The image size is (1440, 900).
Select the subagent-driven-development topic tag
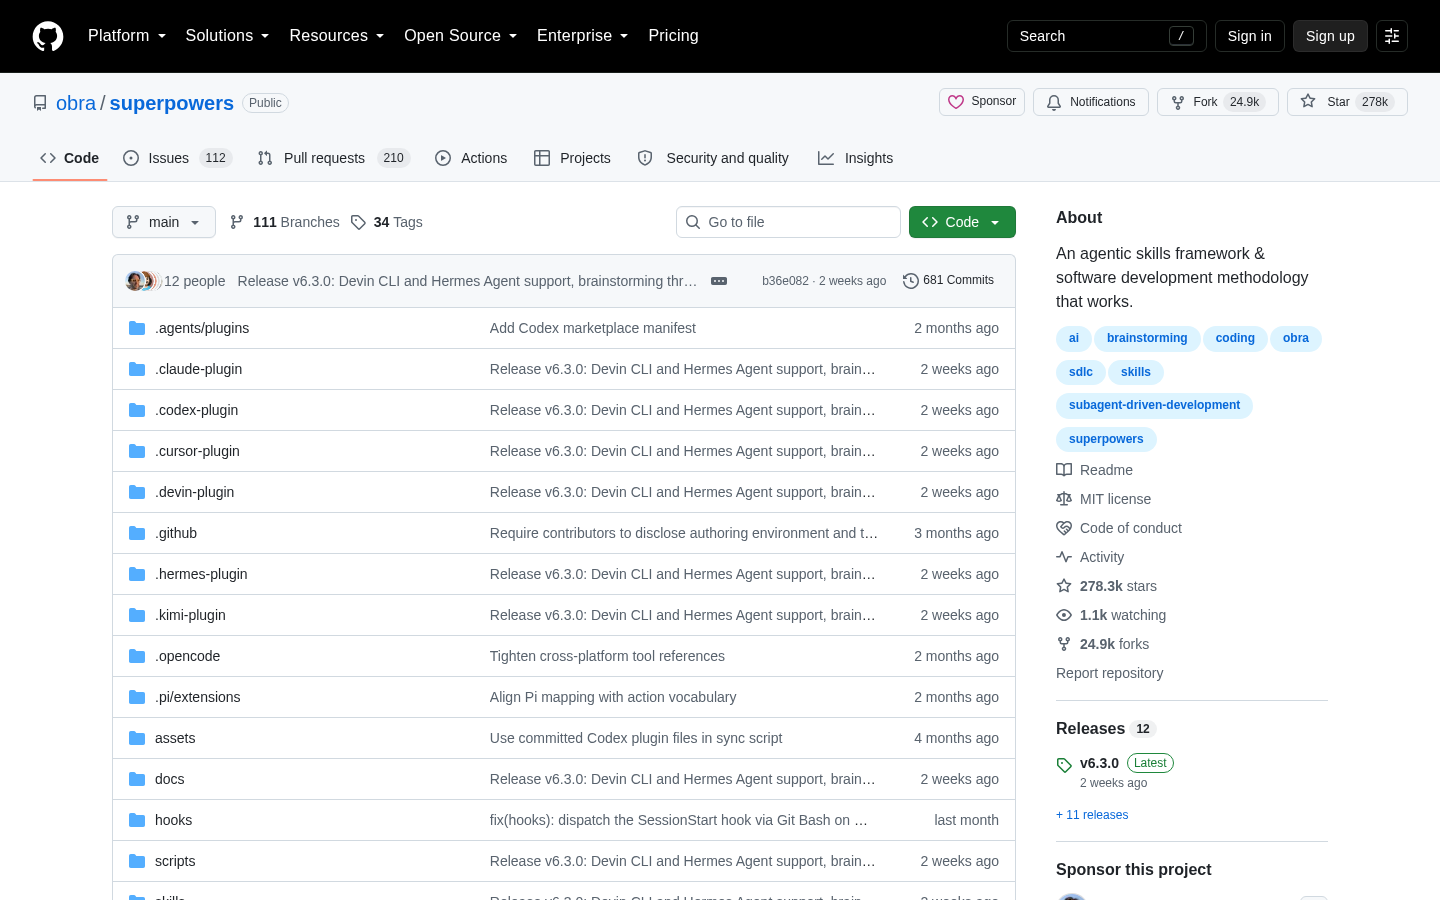pos(1154,405)
